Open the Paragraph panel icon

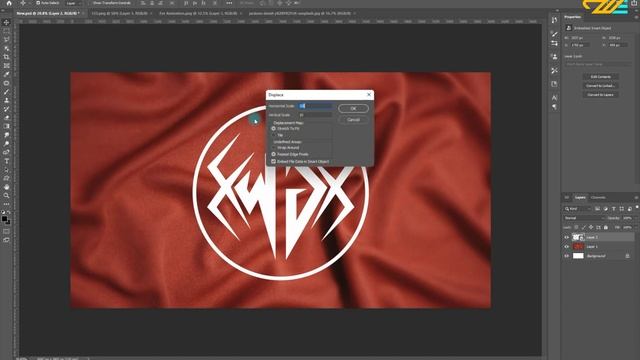point(554,107)
